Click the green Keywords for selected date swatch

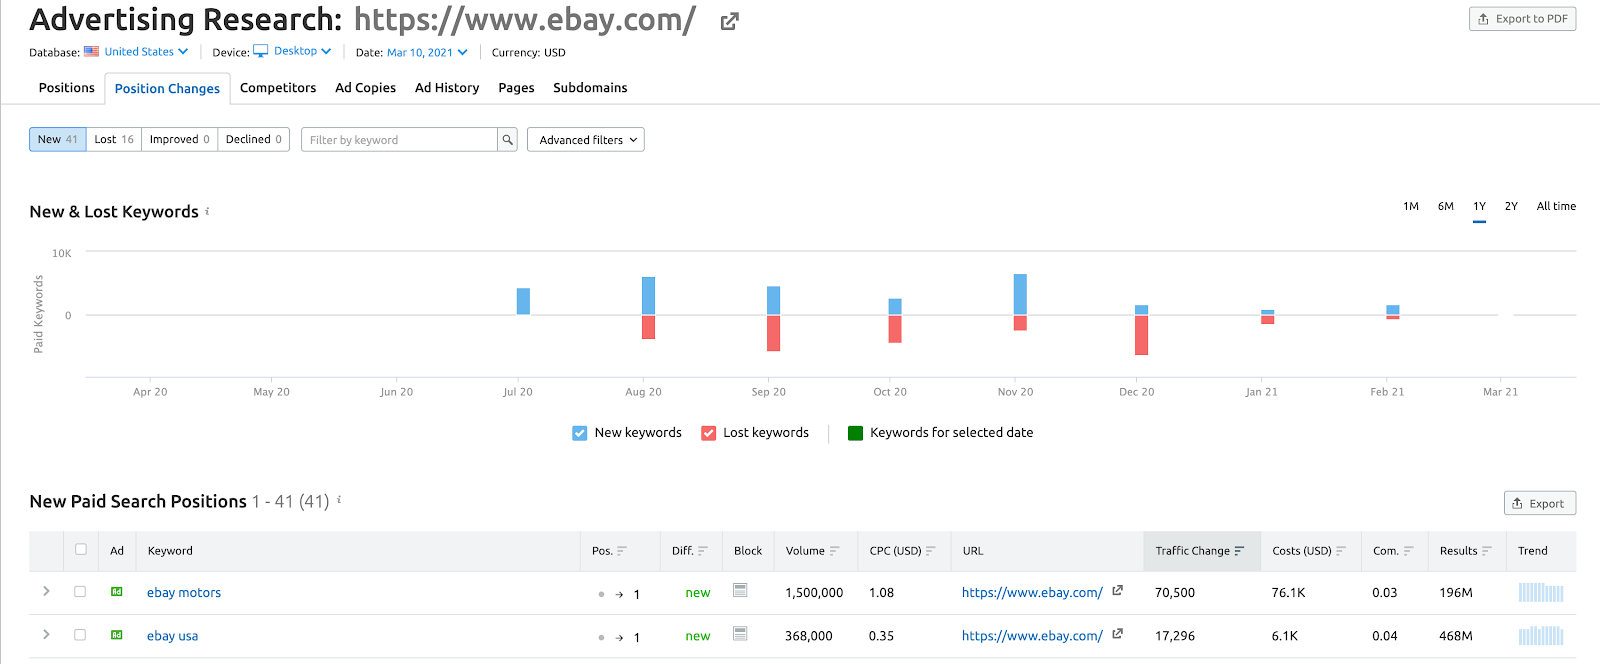[x=855, y=433]
